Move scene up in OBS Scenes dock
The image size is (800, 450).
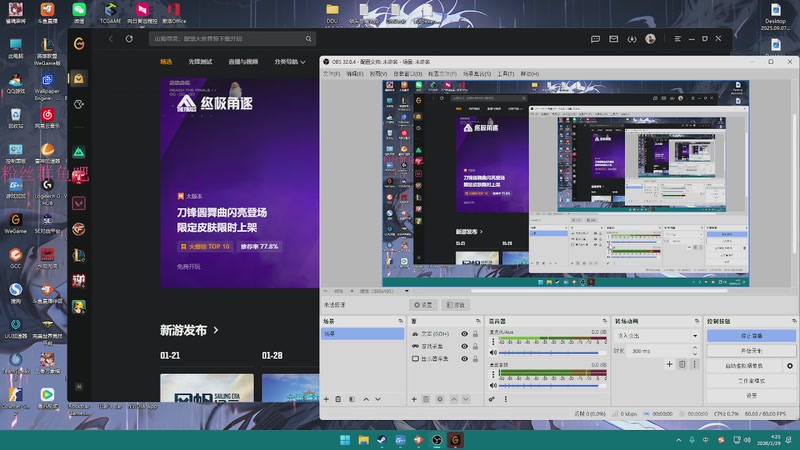click(x=366, y=399)
